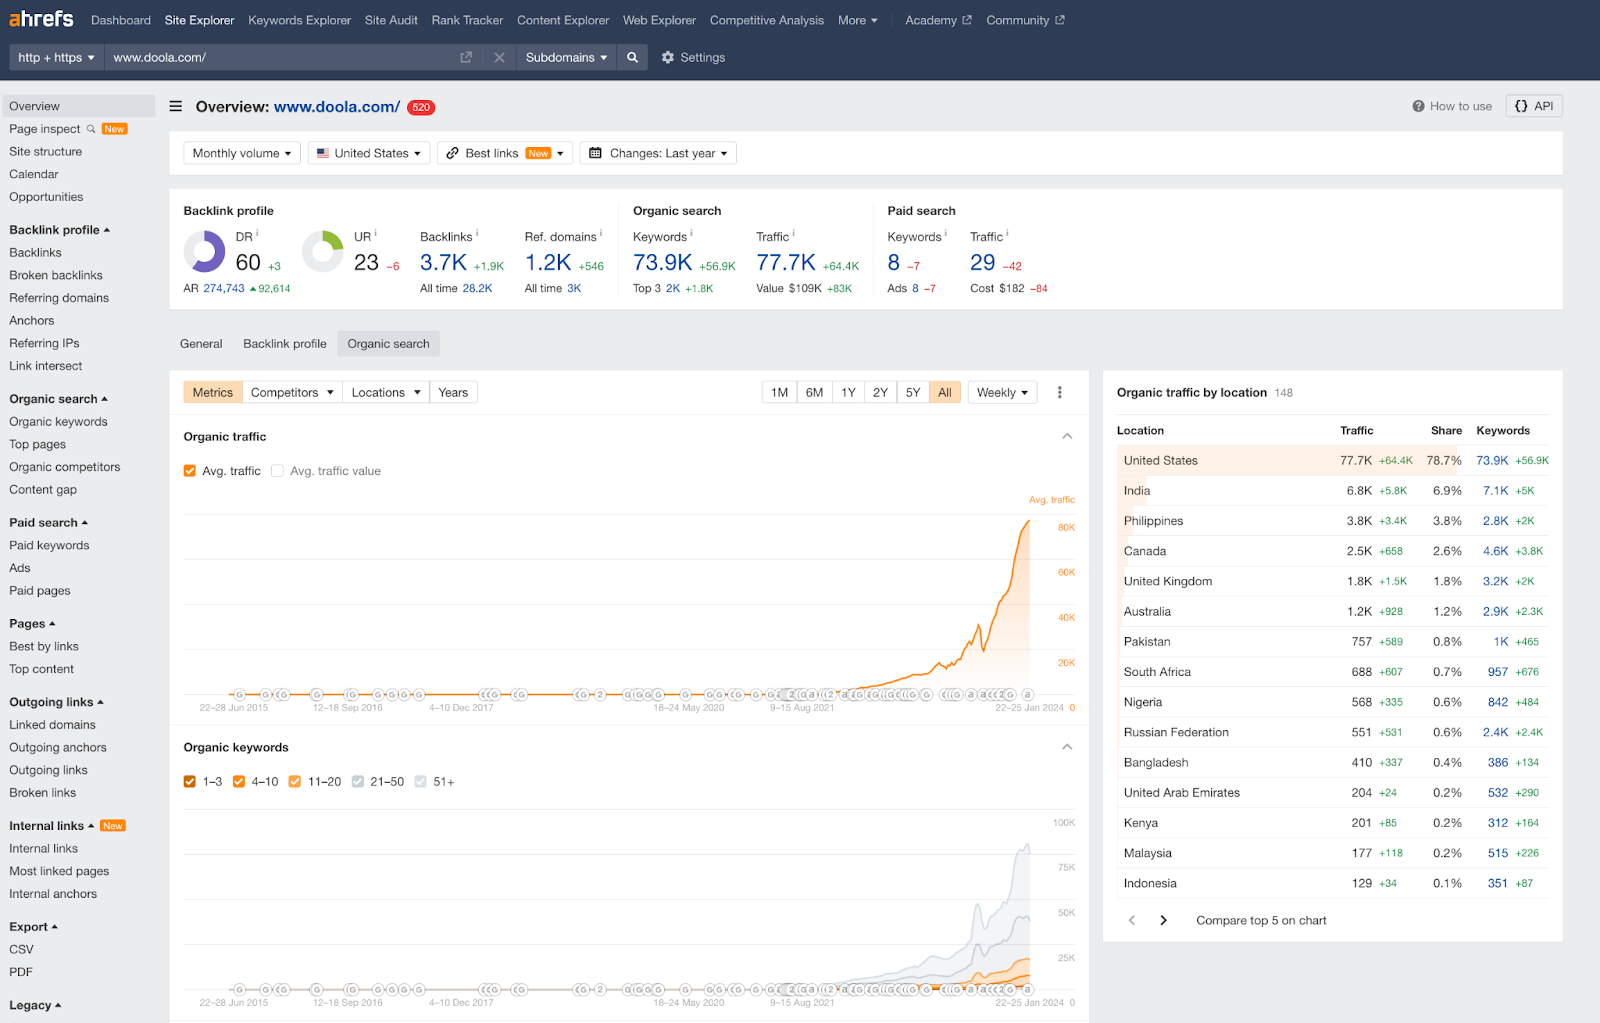
Task: Open the Locations dropdown
Action: point(386,392)
